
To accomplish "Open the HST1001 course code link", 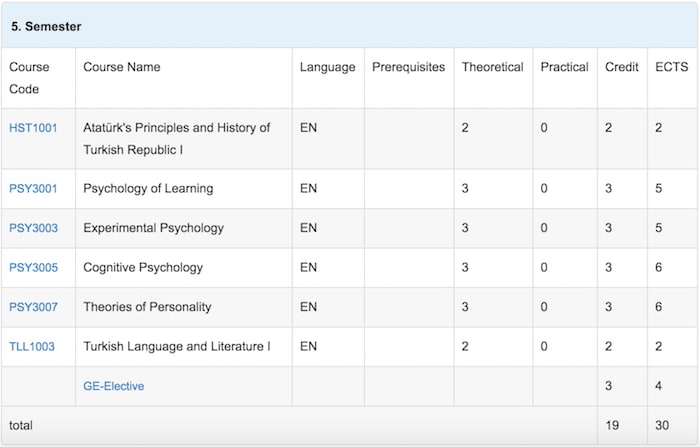I will tap(31, 128).
